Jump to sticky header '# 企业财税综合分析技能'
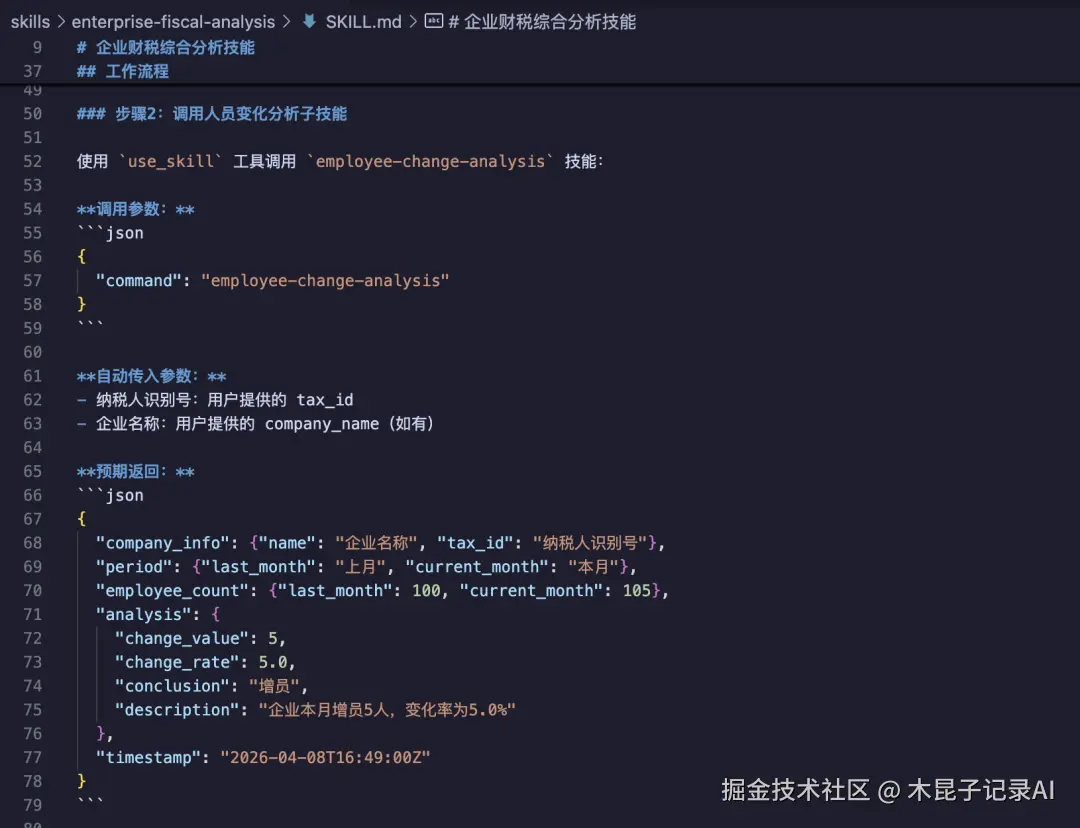The width and height of the screenshot is (1080, 828). pos(165,48)
